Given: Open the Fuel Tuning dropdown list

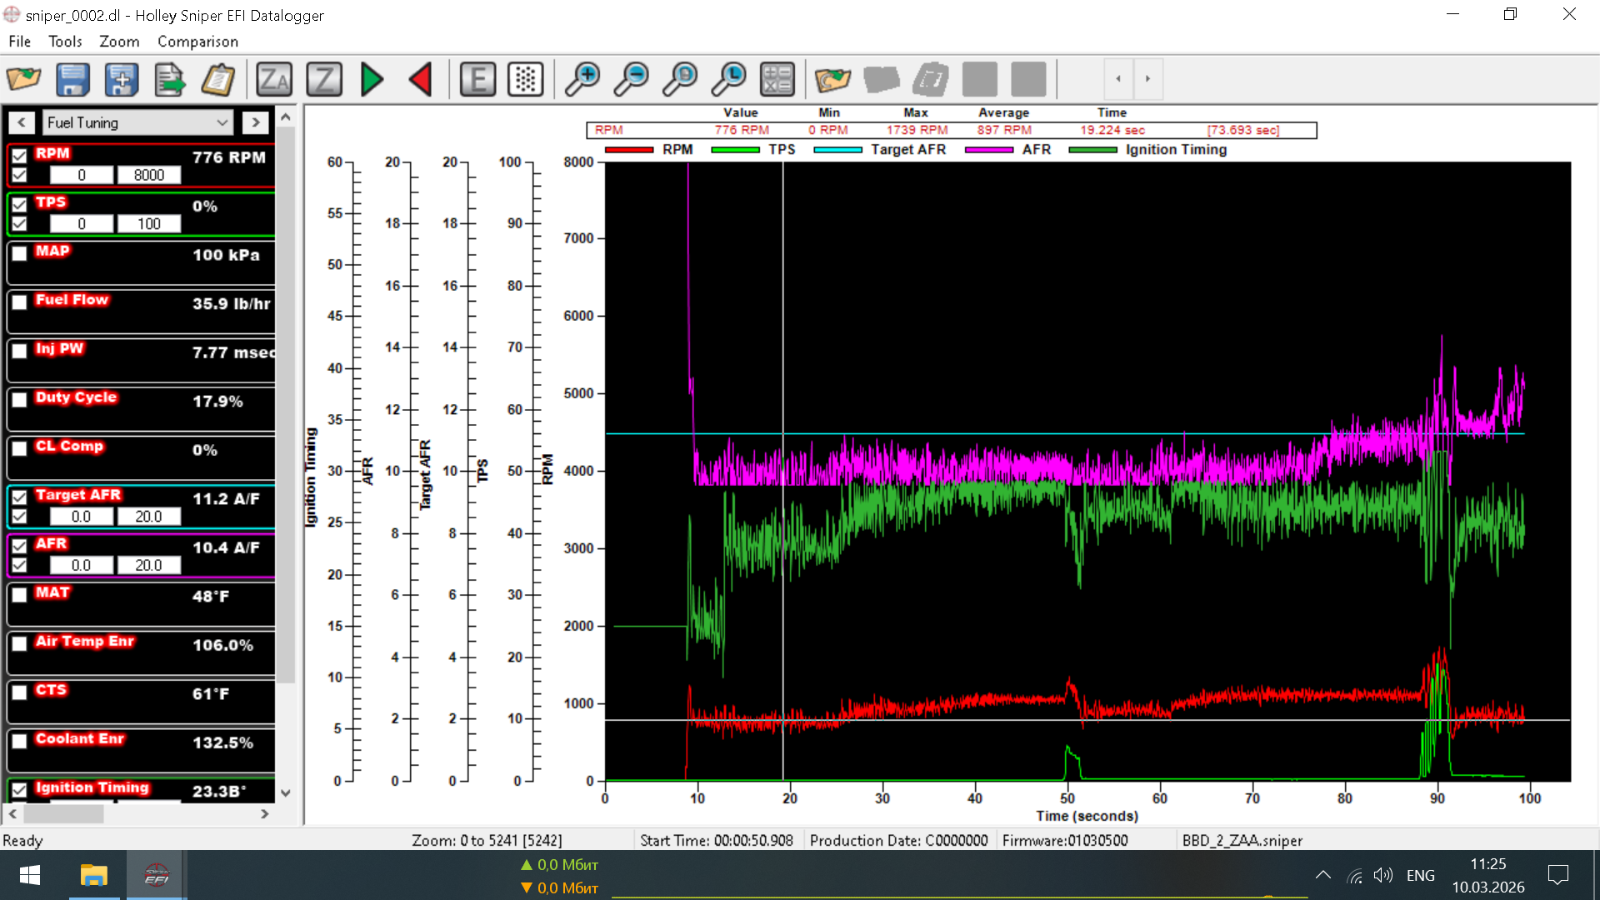Looking at the screenshot, I should [222, 122].
